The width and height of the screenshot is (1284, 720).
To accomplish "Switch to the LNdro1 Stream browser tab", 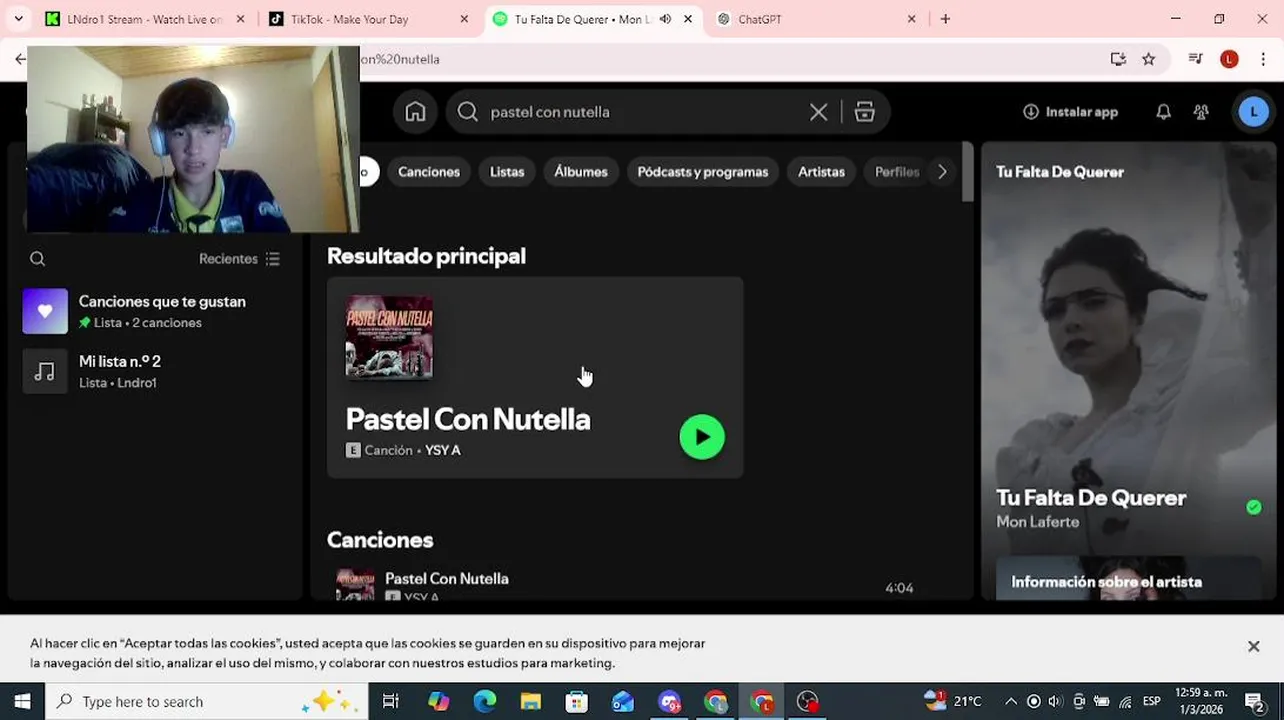I will 145,19.
